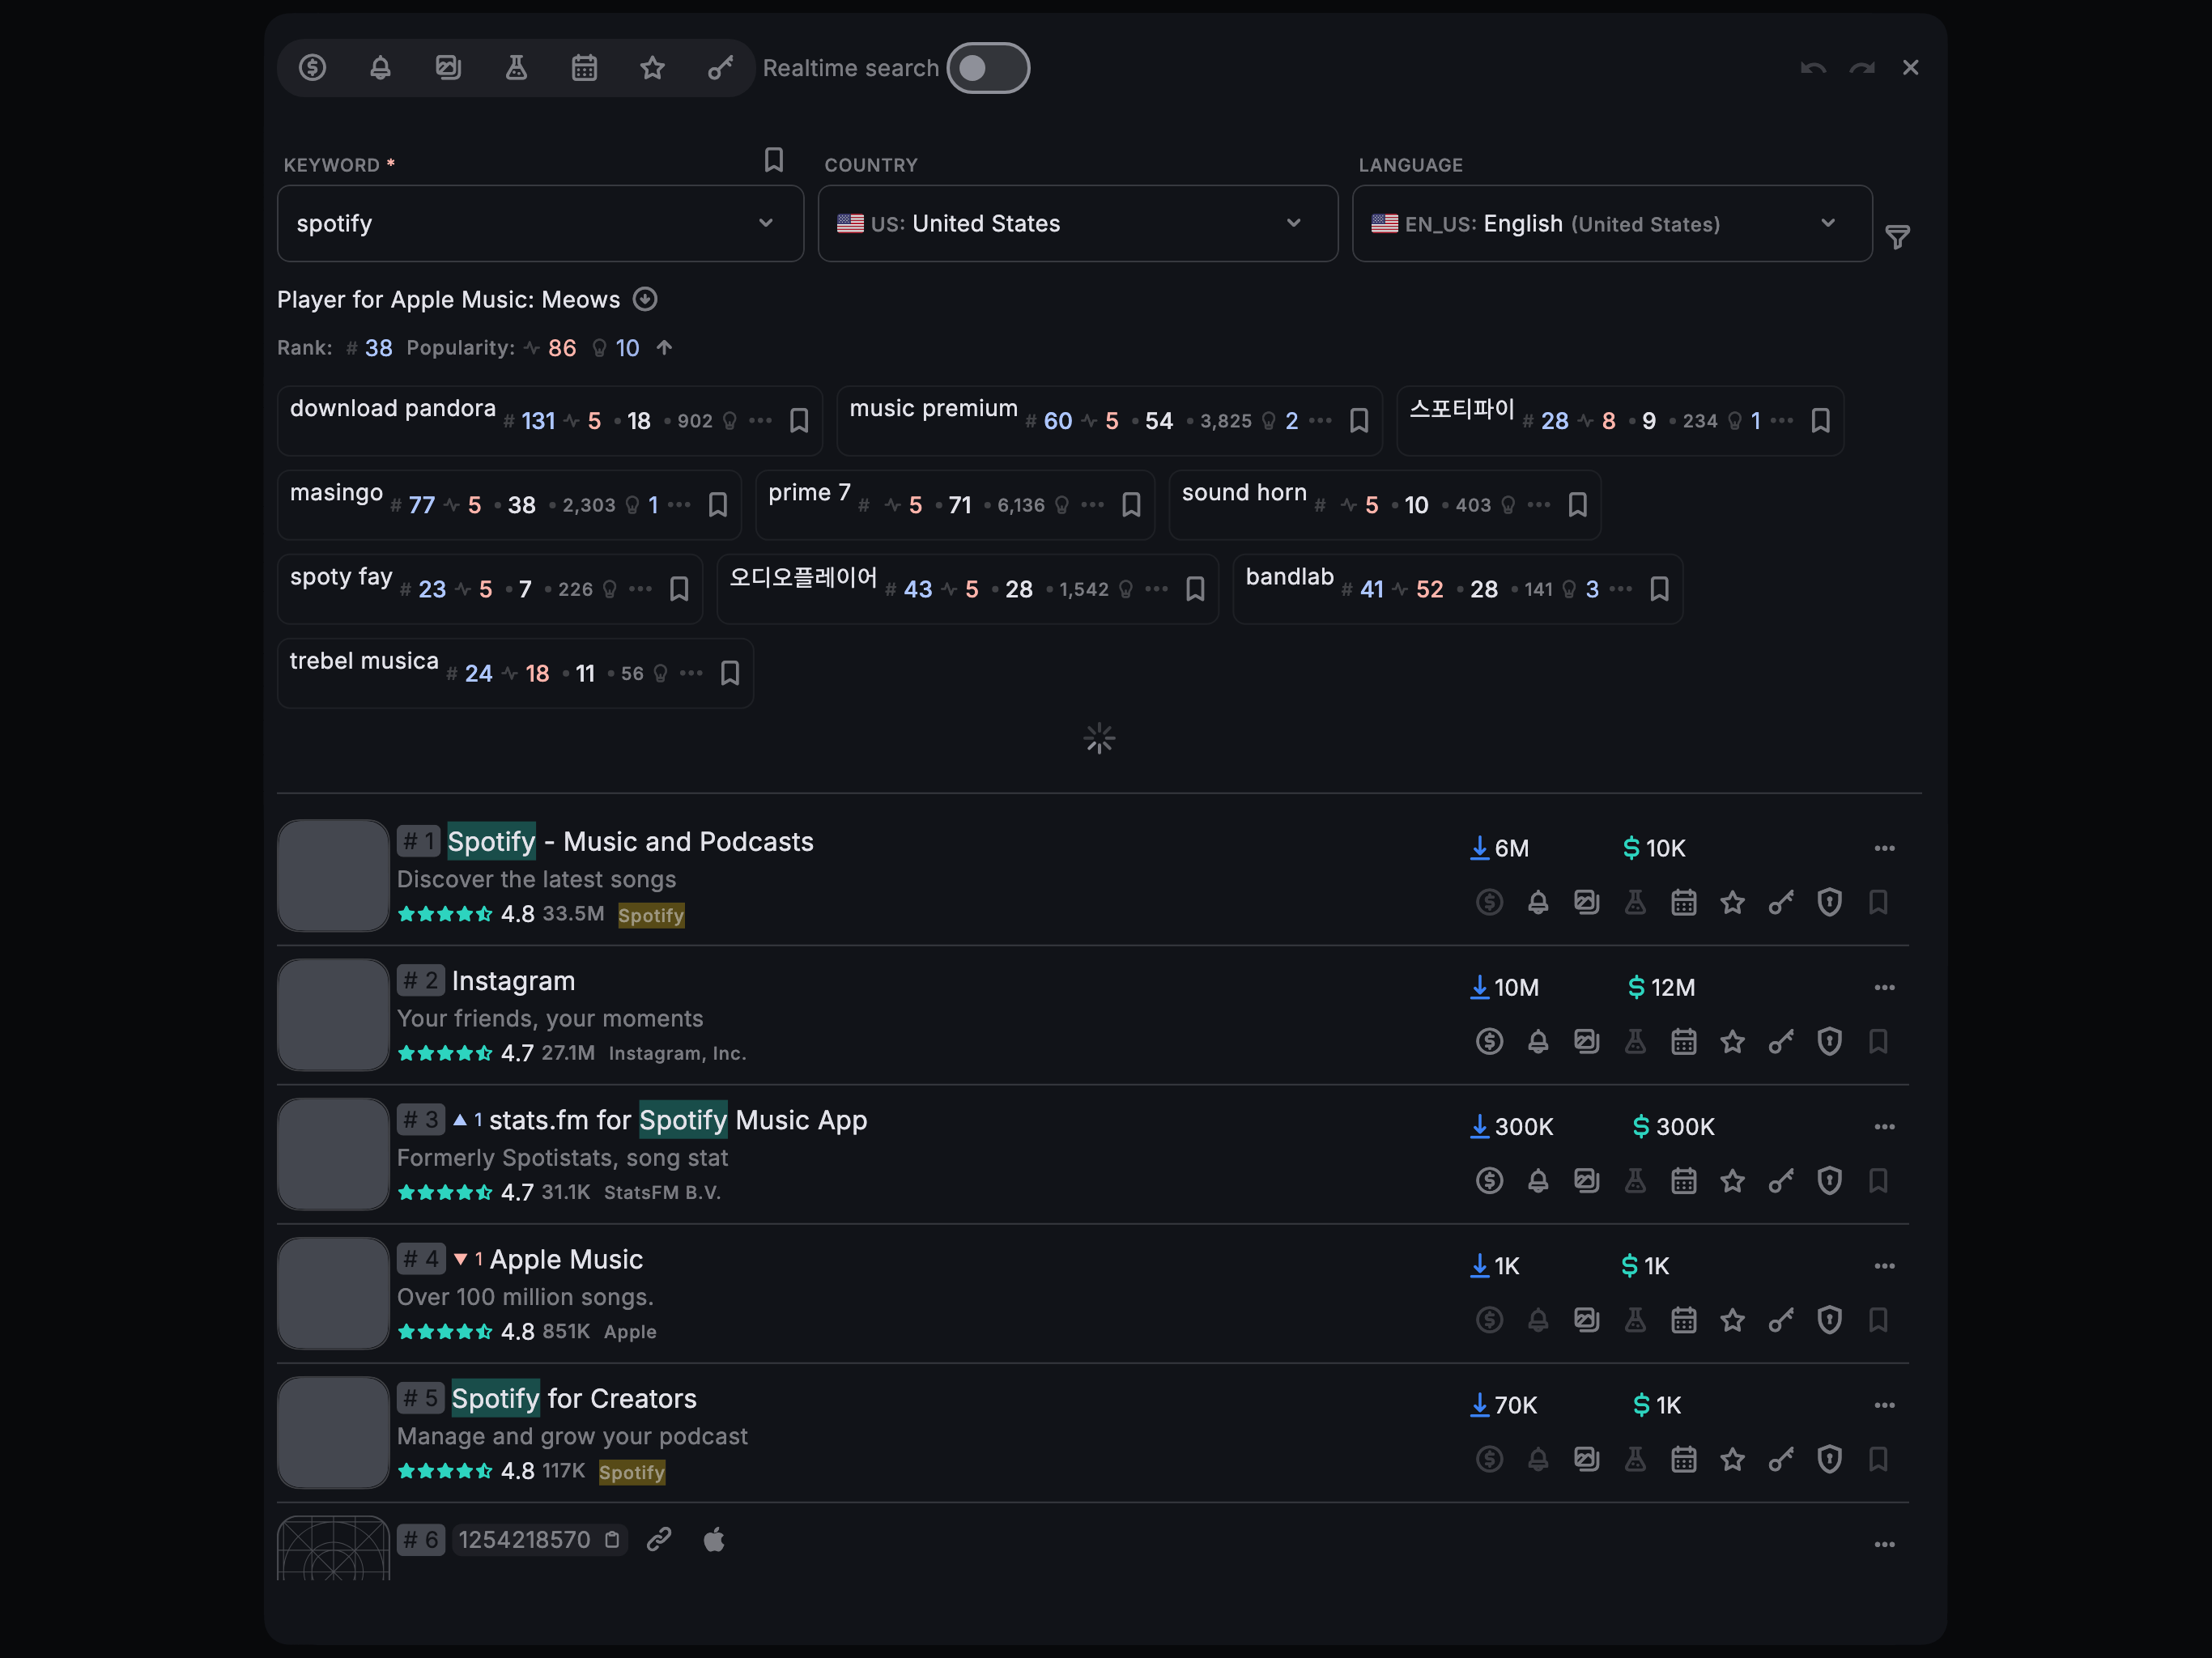
Task: Open more menu for Instagram row
Action: (x=1884, y=987)
